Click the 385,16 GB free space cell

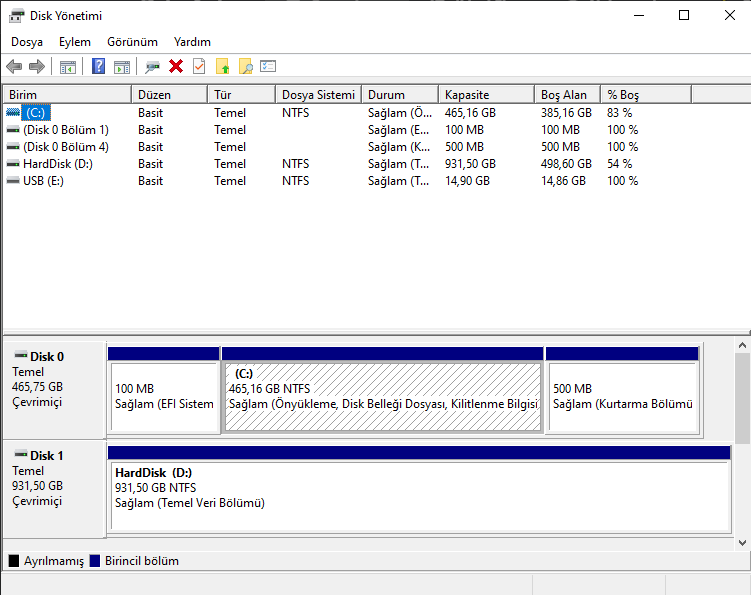[x=566, y=113]
